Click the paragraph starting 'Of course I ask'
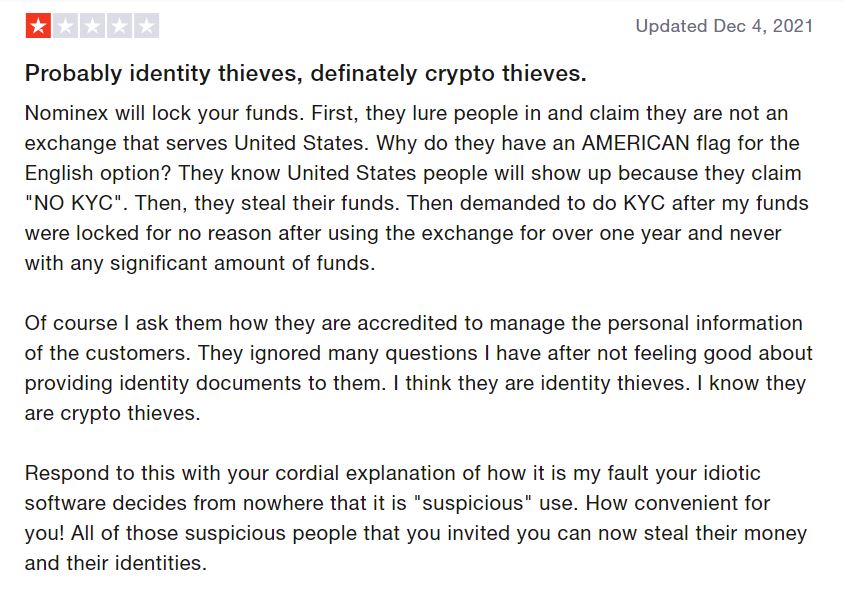The width and height of the screenshot is (843, 592). point(418,368)
